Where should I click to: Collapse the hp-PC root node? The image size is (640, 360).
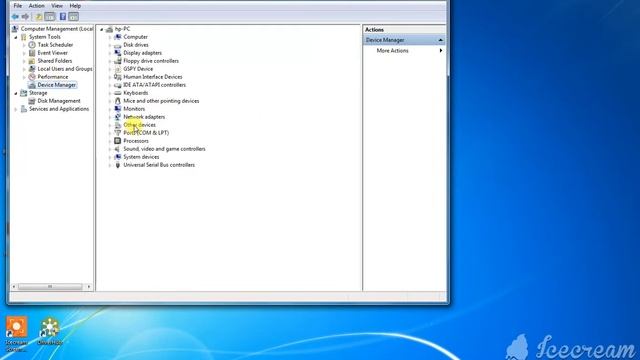tap(102, 29)
